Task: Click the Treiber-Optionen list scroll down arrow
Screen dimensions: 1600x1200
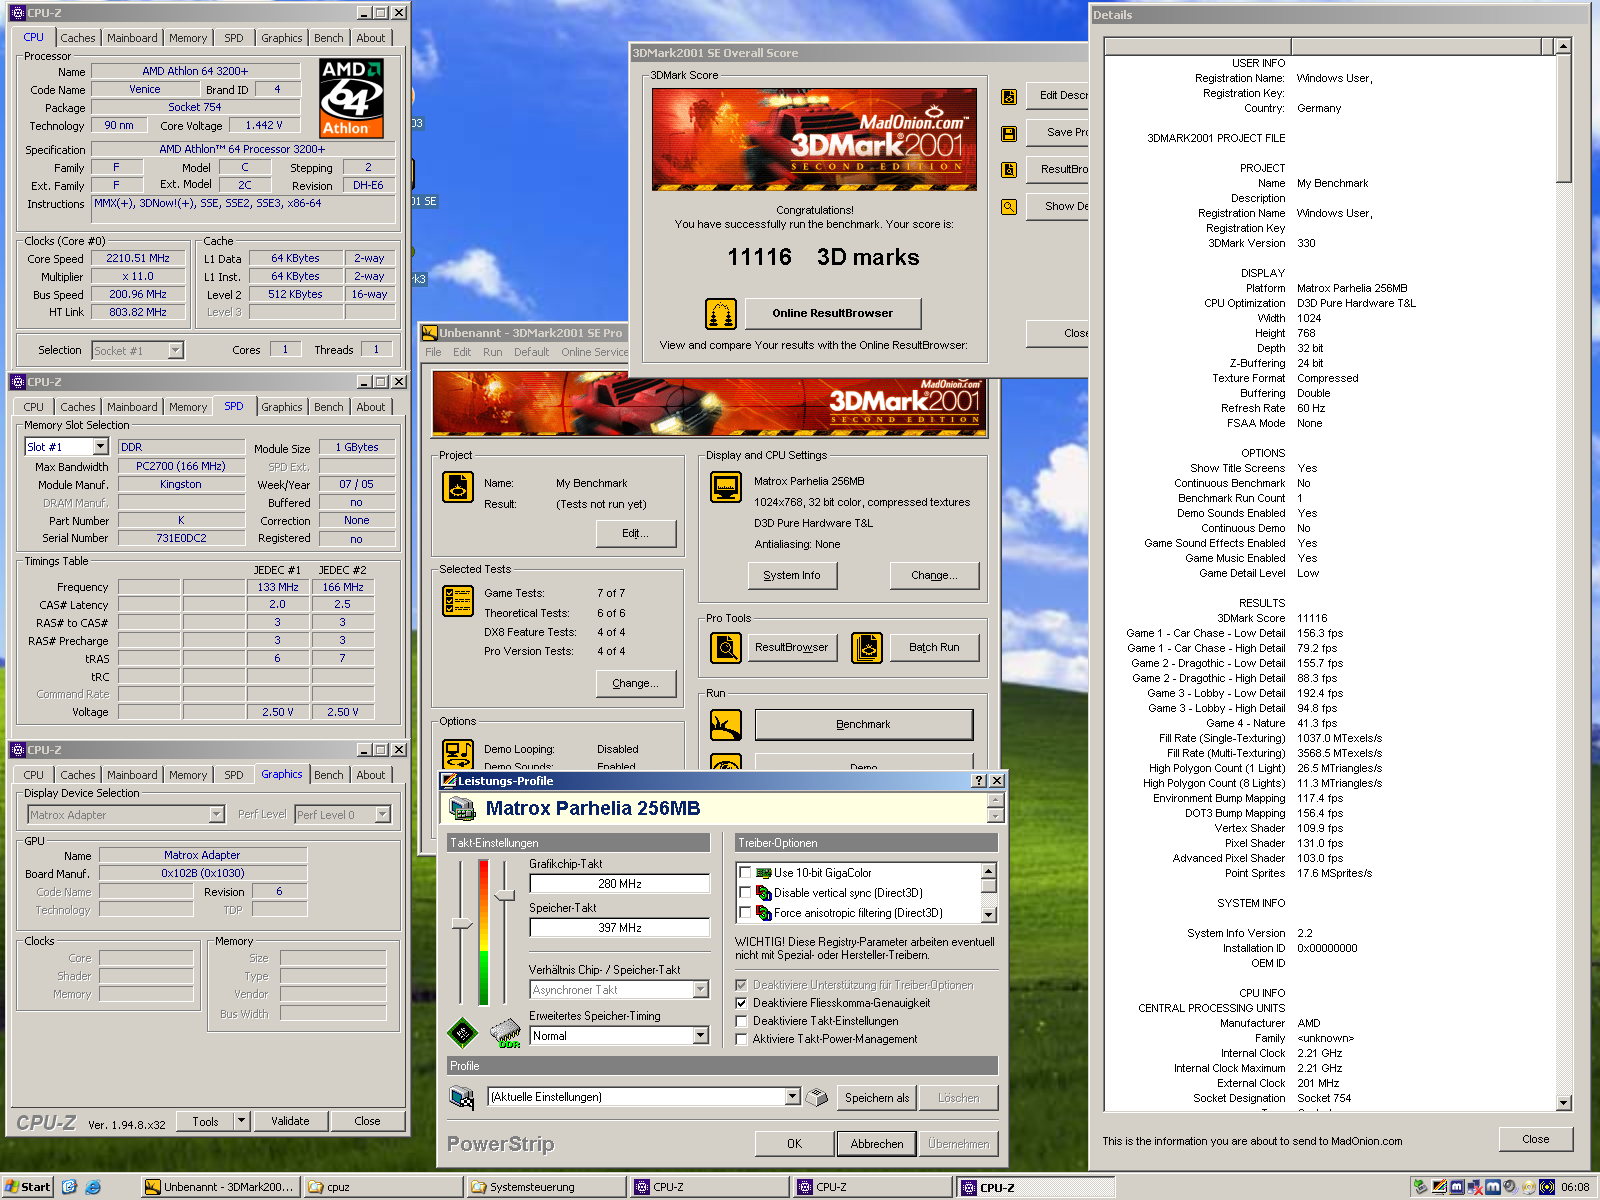Action: click(x=989, y=915)
